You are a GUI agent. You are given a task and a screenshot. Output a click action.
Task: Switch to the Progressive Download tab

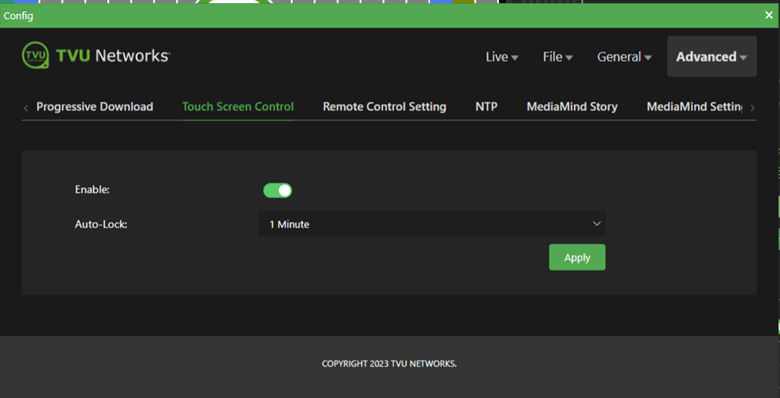95,107
